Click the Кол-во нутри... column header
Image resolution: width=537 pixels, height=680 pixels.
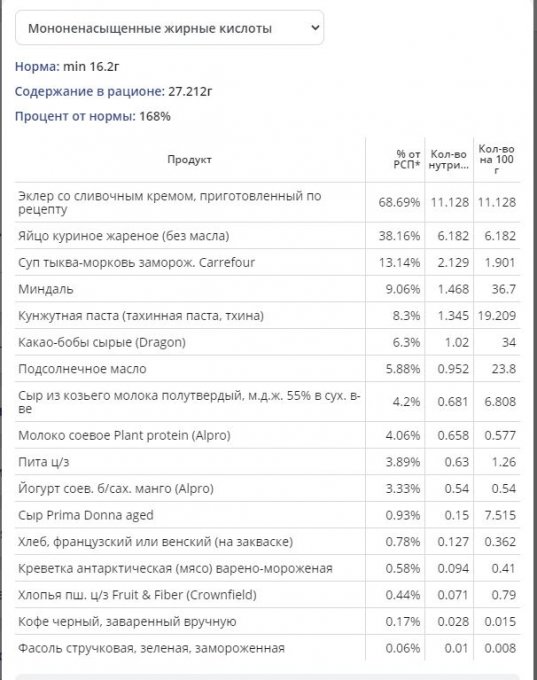coord(449,159)
